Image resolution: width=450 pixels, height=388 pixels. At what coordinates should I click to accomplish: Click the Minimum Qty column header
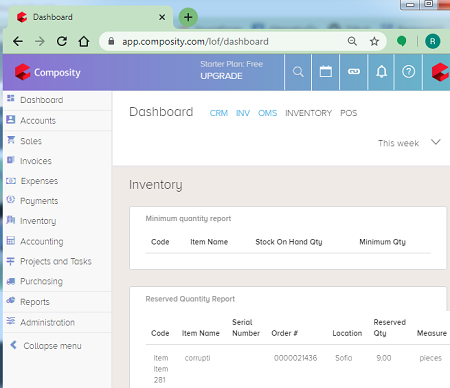click(382, 242)
